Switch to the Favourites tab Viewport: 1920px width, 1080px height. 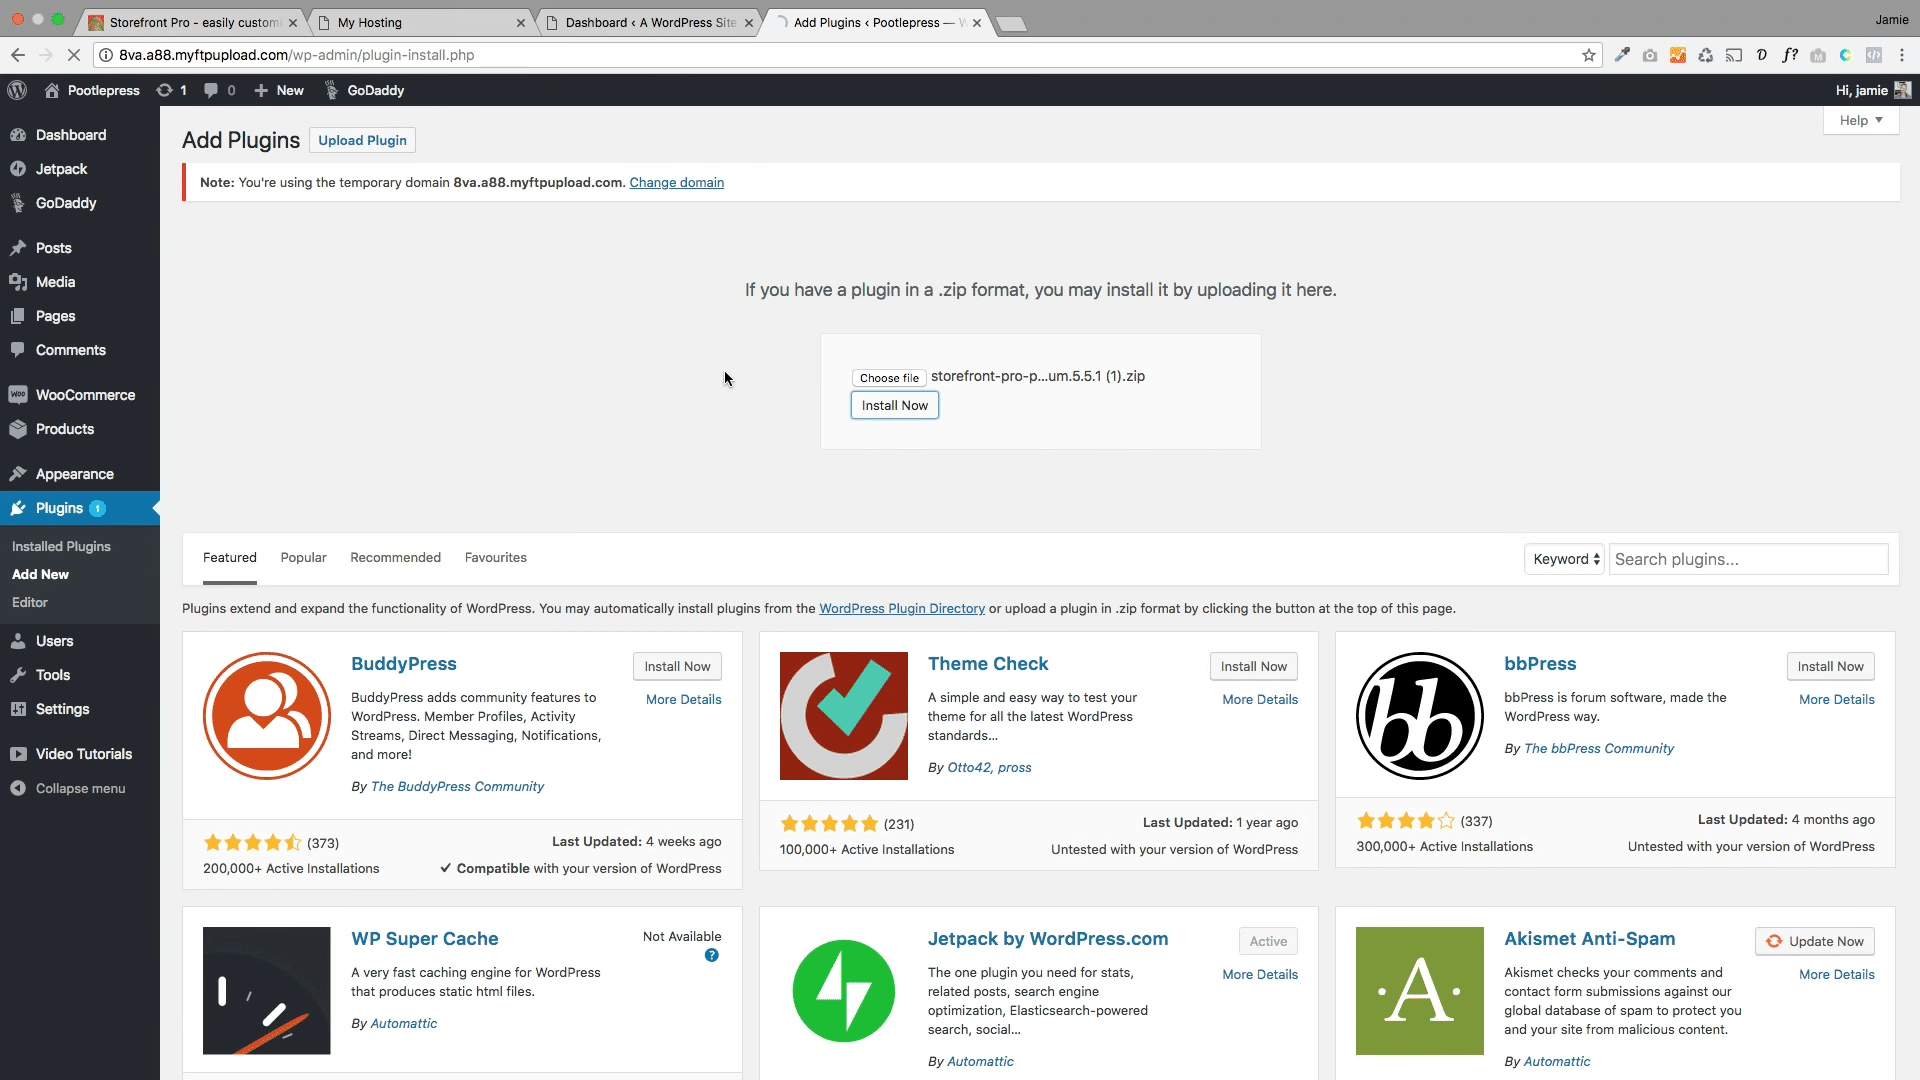click(495, 558)
